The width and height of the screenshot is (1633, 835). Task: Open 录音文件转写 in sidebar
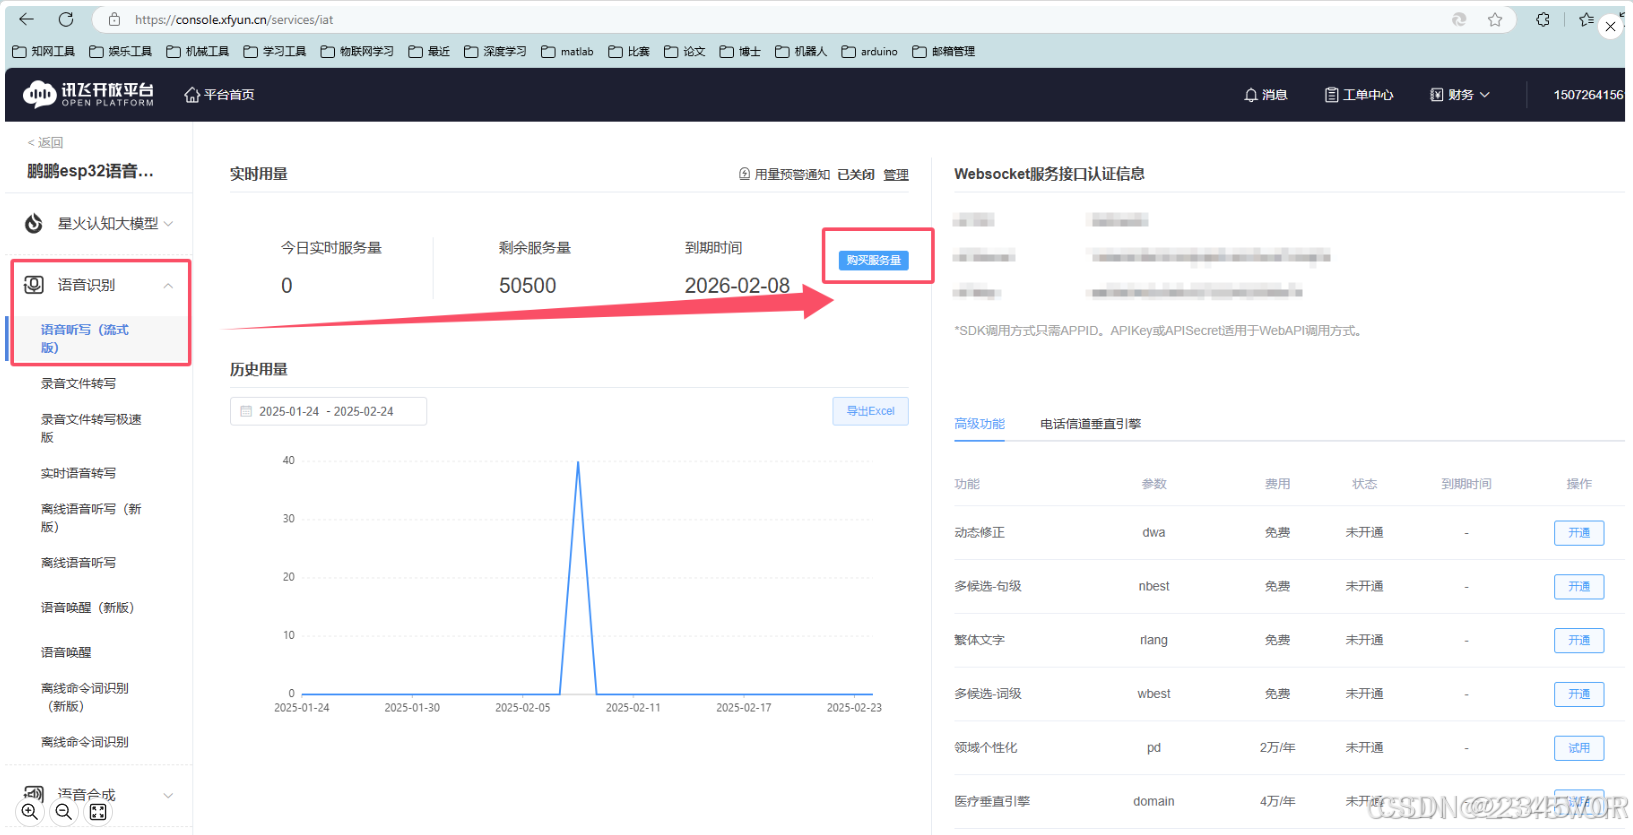tap(78, 383)
